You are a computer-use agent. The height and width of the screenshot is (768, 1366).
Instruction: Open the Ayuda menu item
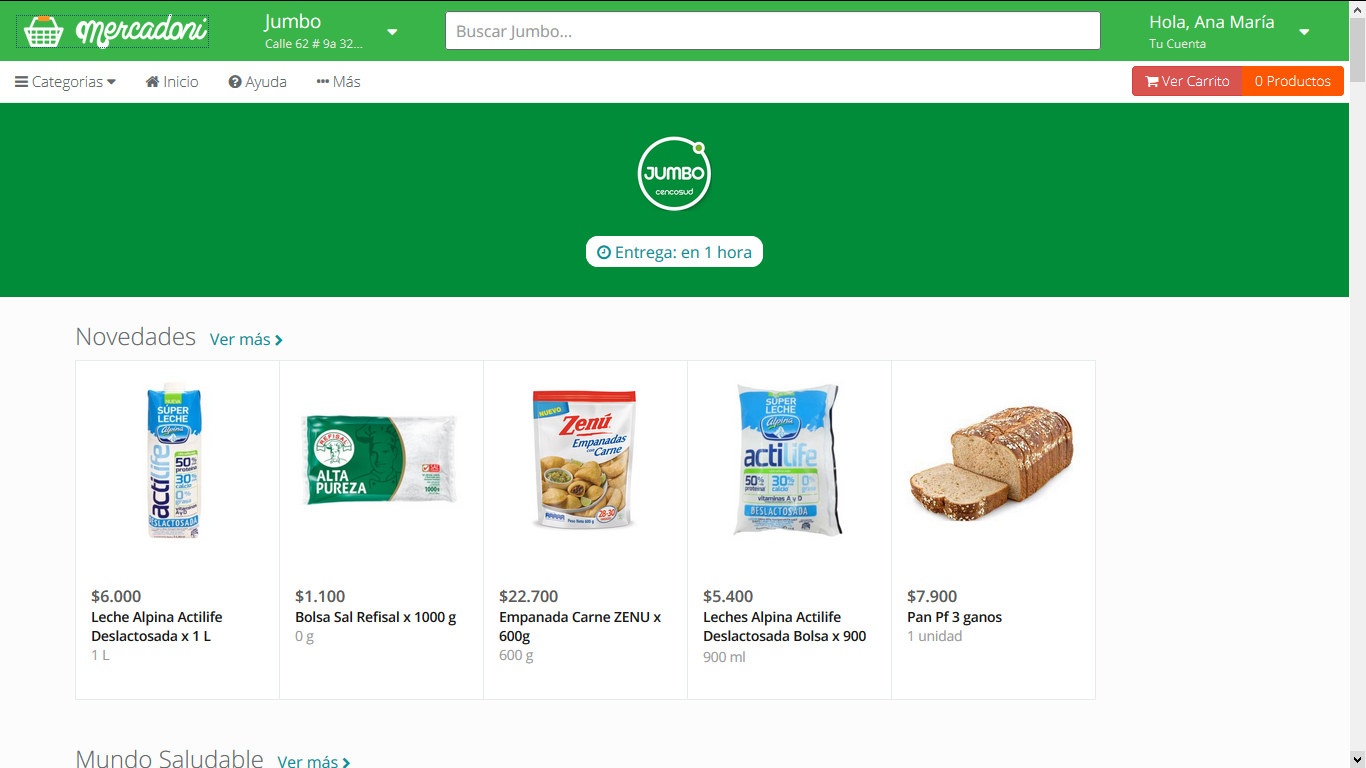coord(266,82)
